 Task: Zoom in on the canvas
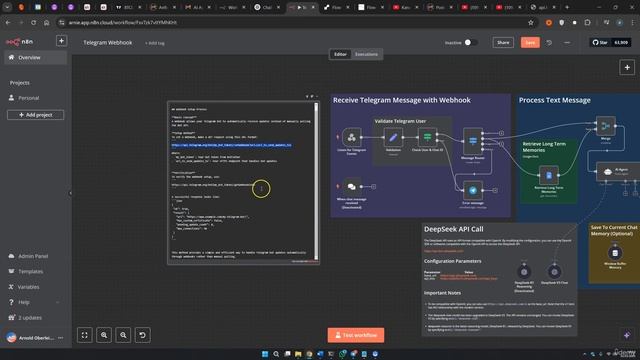click(104, 335)
